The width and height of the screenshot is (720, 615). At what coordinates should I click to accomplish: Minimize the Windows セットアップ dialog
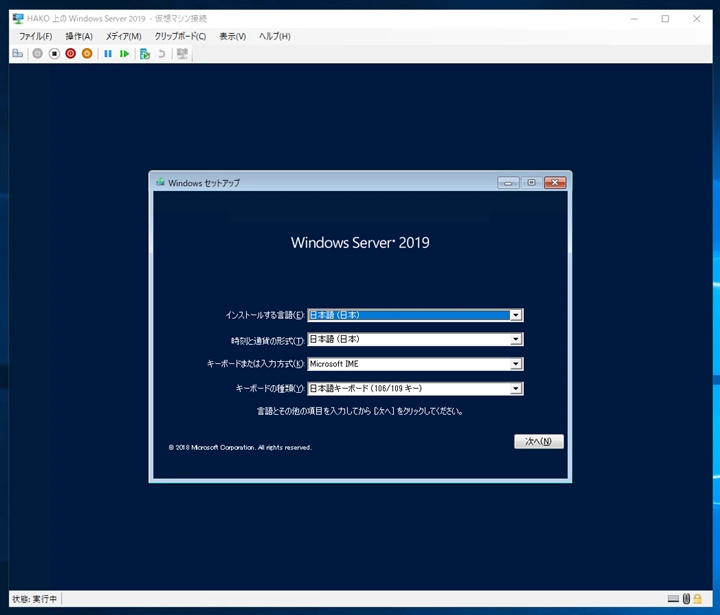pos(508,183)
